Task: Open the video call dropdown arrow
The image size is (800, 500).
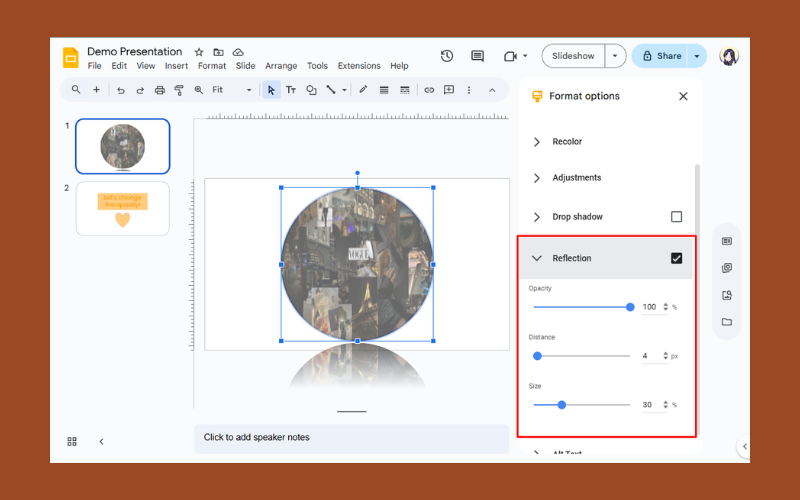Action: click(x=525, y=56)
